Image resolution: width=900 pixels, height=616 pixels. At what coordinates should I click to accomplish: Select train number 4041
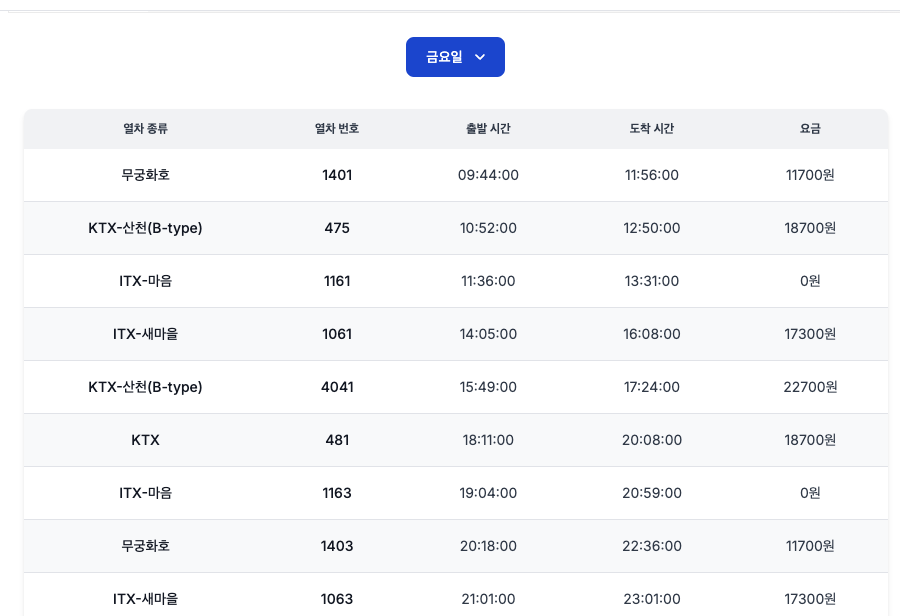click(x=337, y=387)
